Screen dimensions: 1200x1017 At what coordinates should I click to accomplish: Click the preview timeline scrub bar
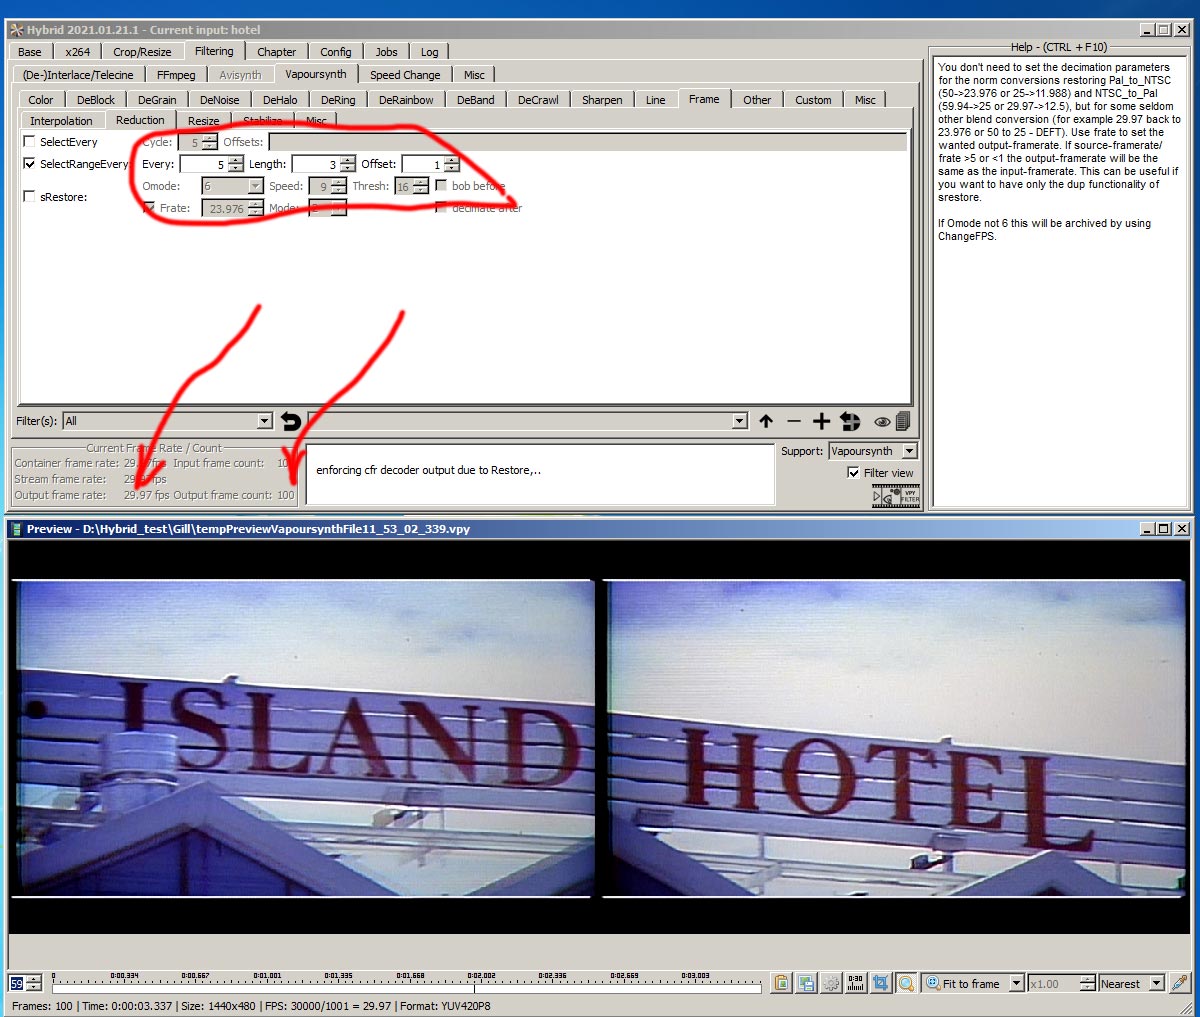click(400, 987)
